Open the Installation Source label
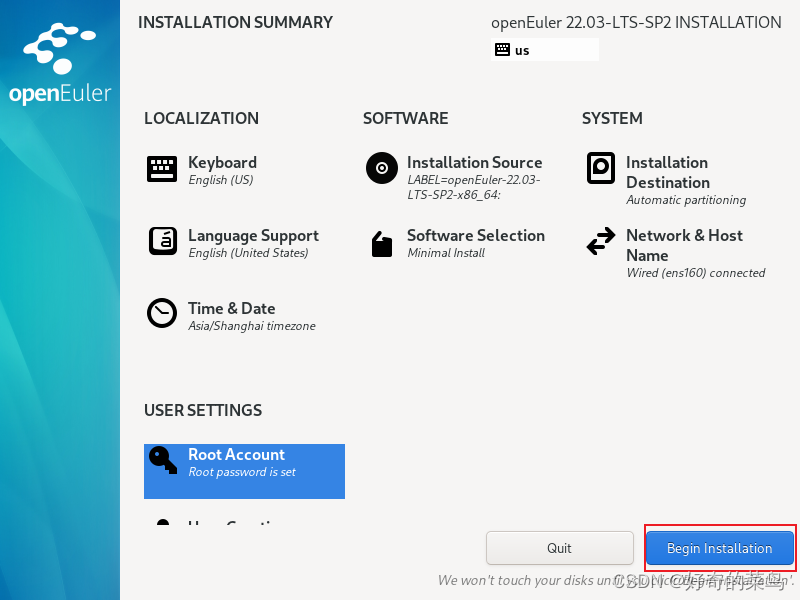Viewport: 800px width, 600px height. 474,162
